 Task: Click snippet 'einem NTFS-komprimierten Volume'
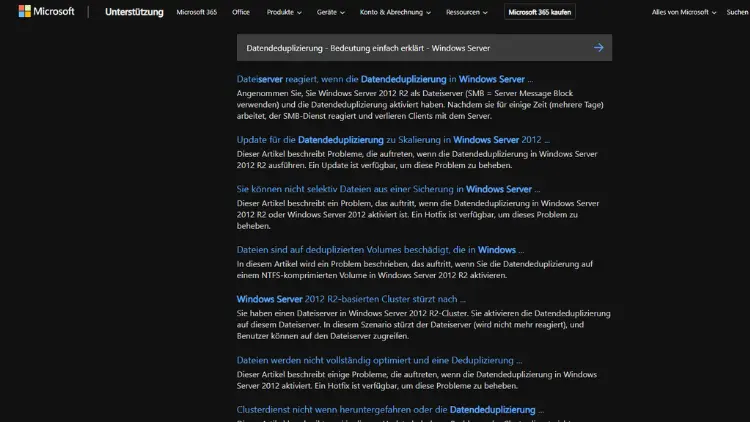pos(306,276)
